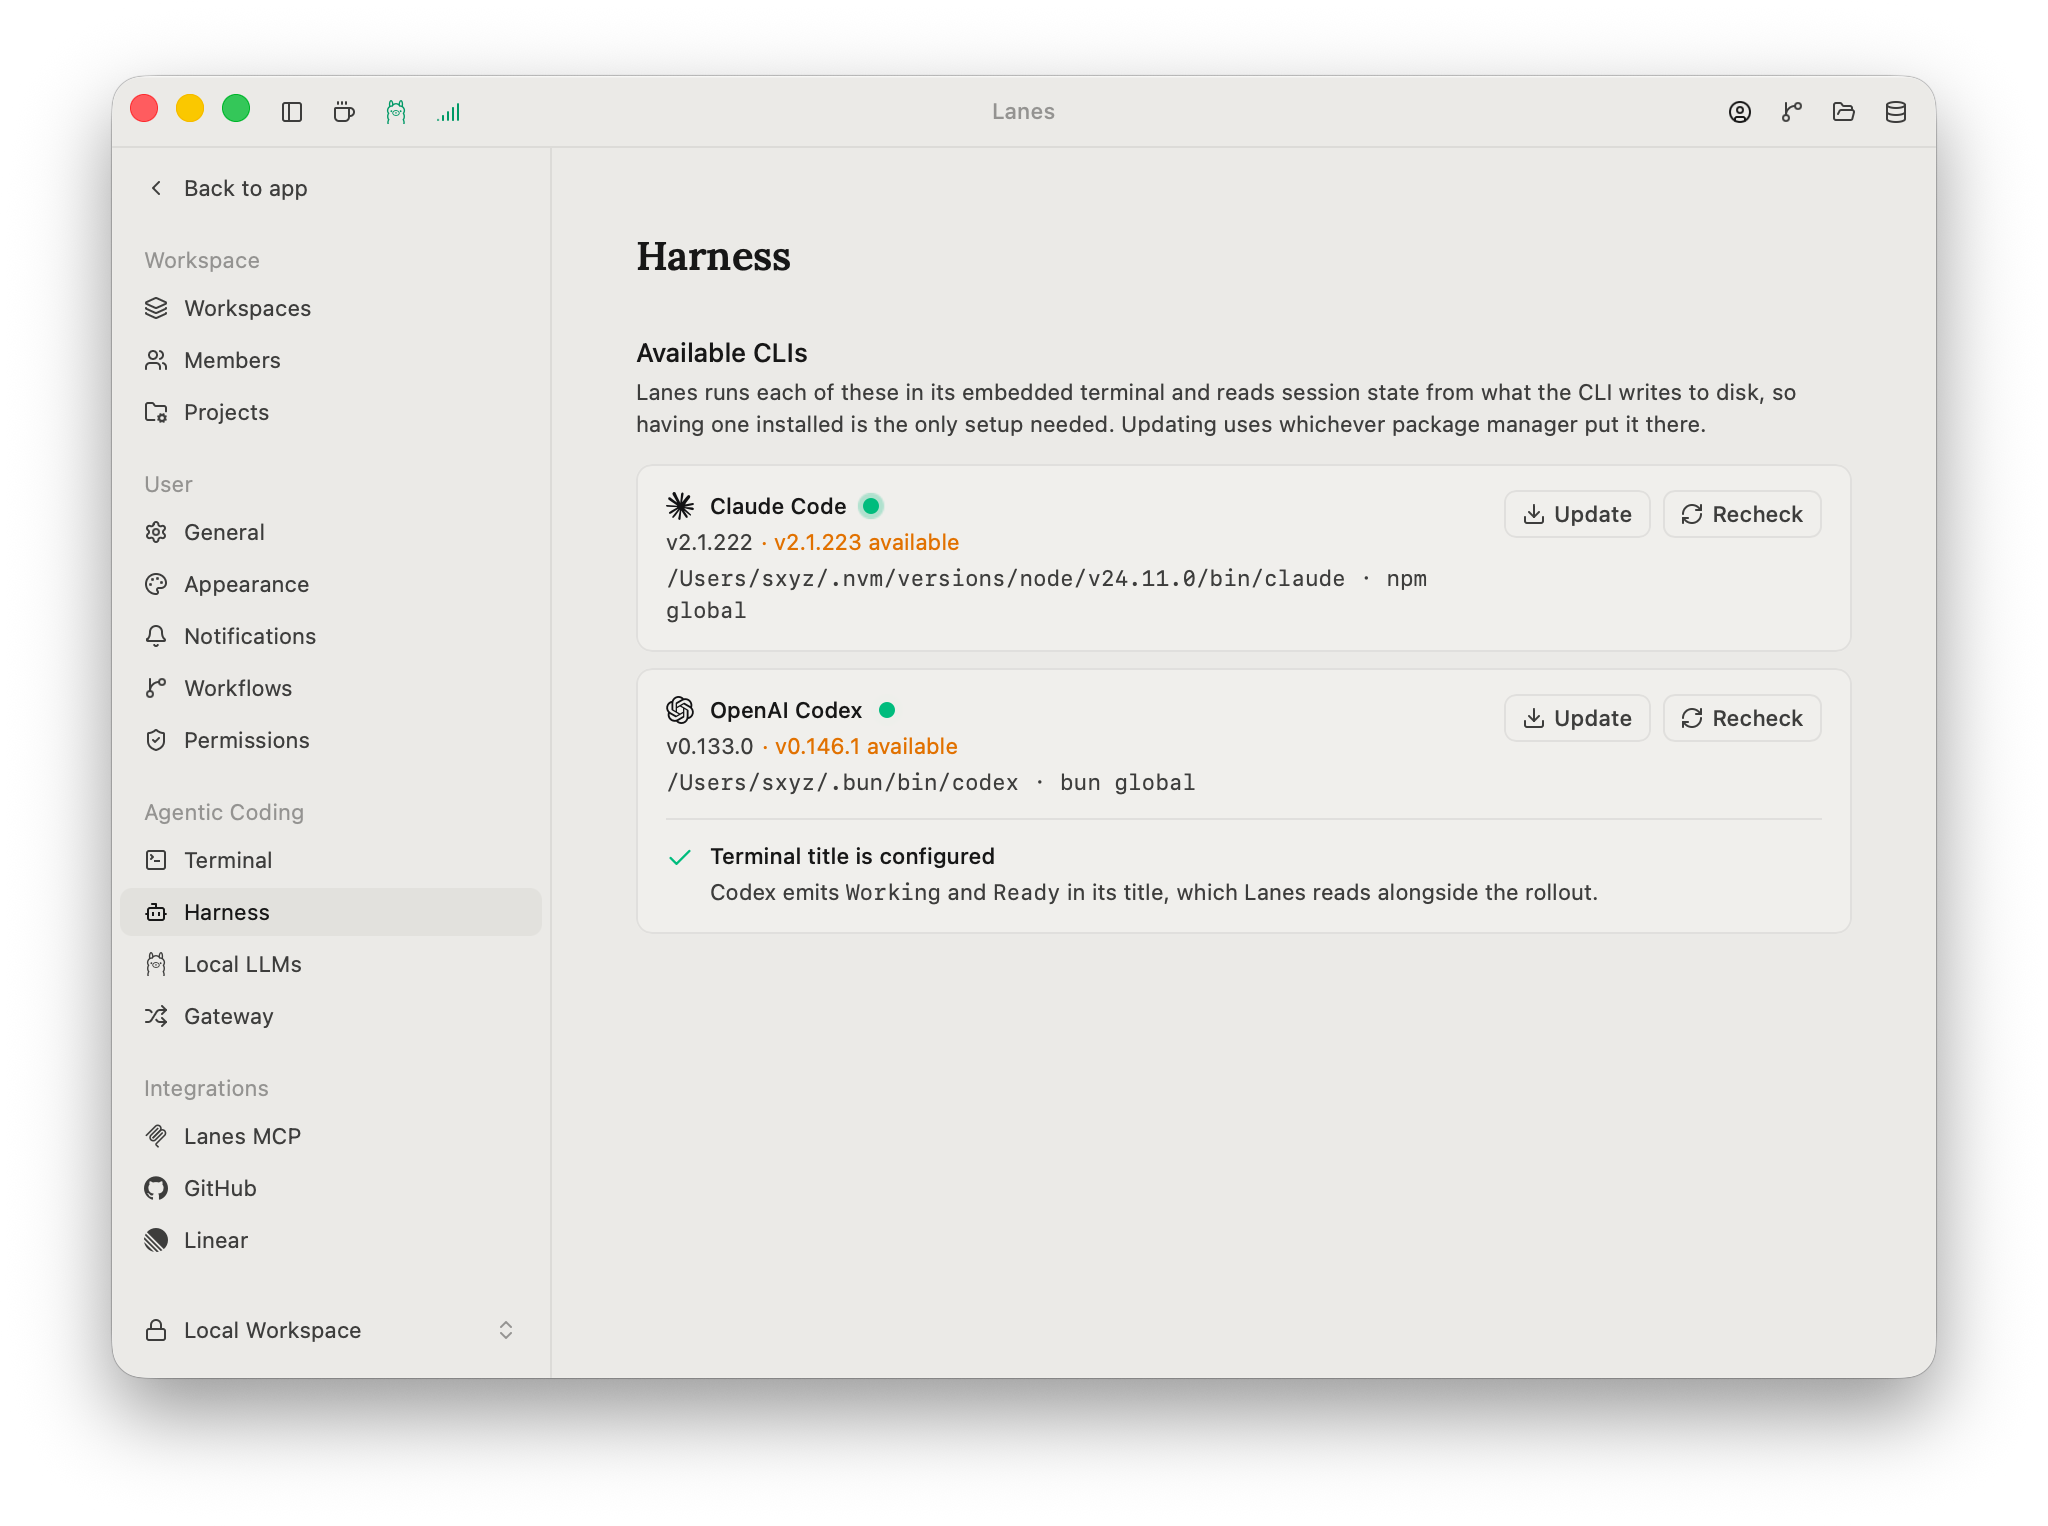Click the coffee cup icon in titlebar
This screenshot has width=2048, height=1526.
pyautogui.click(x=344, y=112)
